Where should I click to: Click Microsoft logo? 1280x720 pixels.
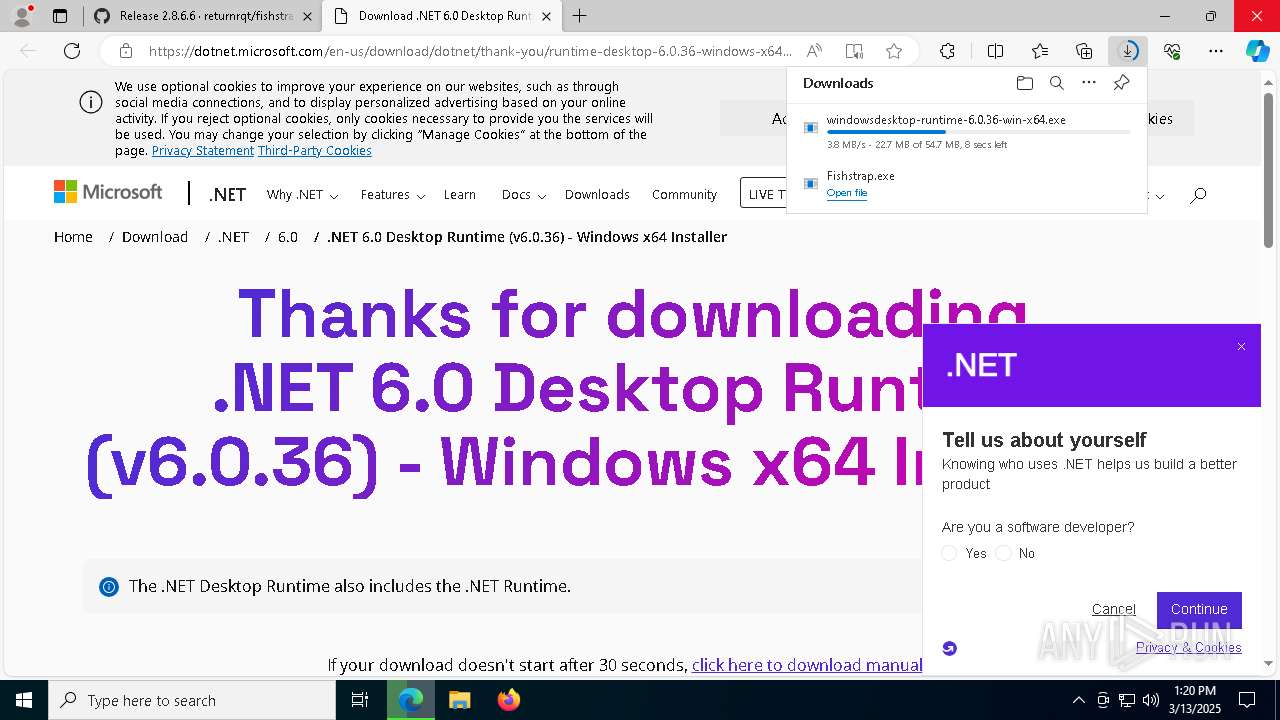tap(108, 192)
